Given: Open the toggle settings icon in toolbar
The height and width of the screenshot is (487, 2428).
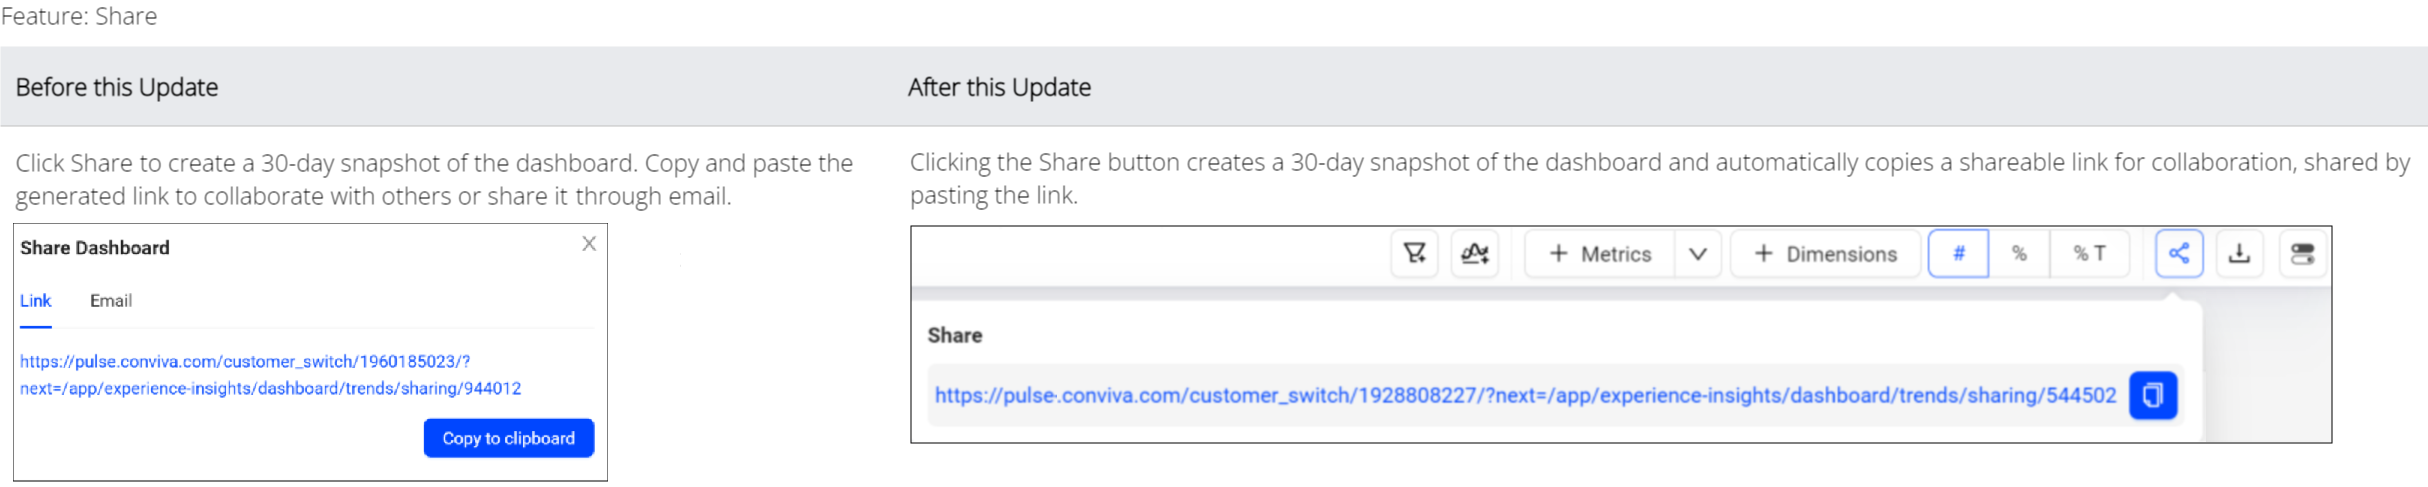Looking at the screenshot, I should [x=2302, y=254].
